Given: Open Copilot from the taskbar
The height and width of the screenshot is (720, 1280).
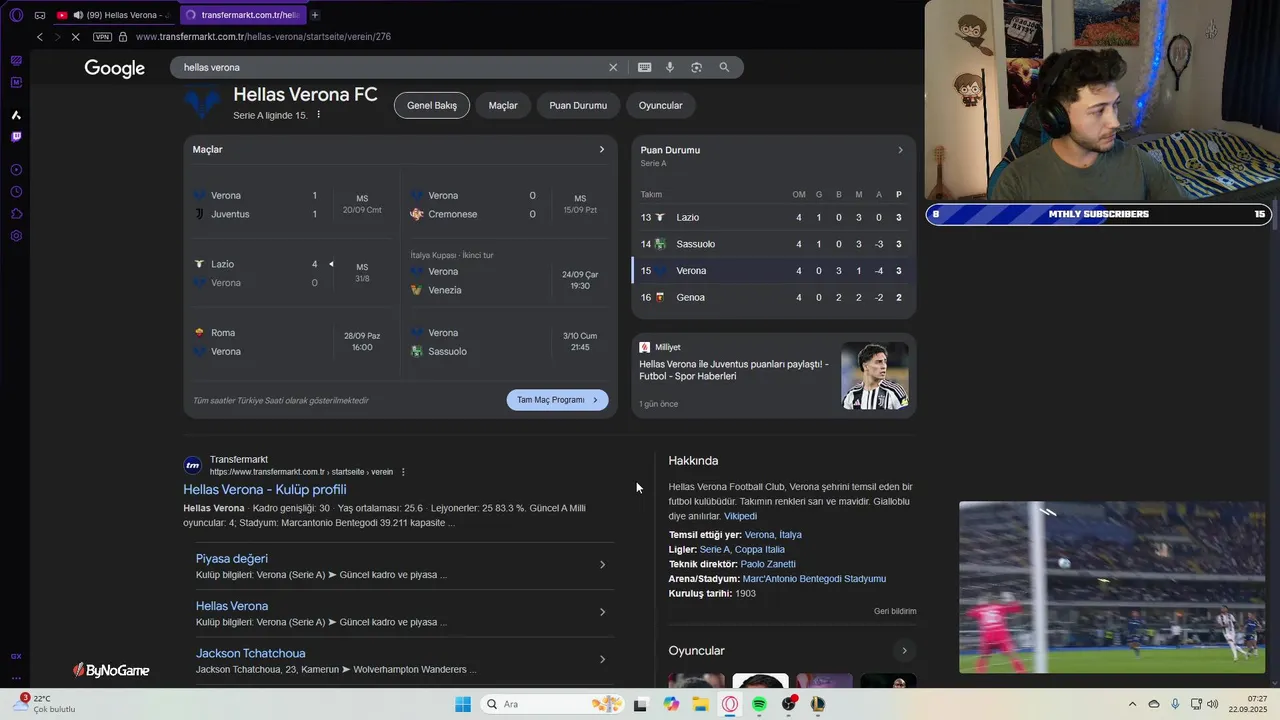Looking at the screenshot, I should pos(671,704).
